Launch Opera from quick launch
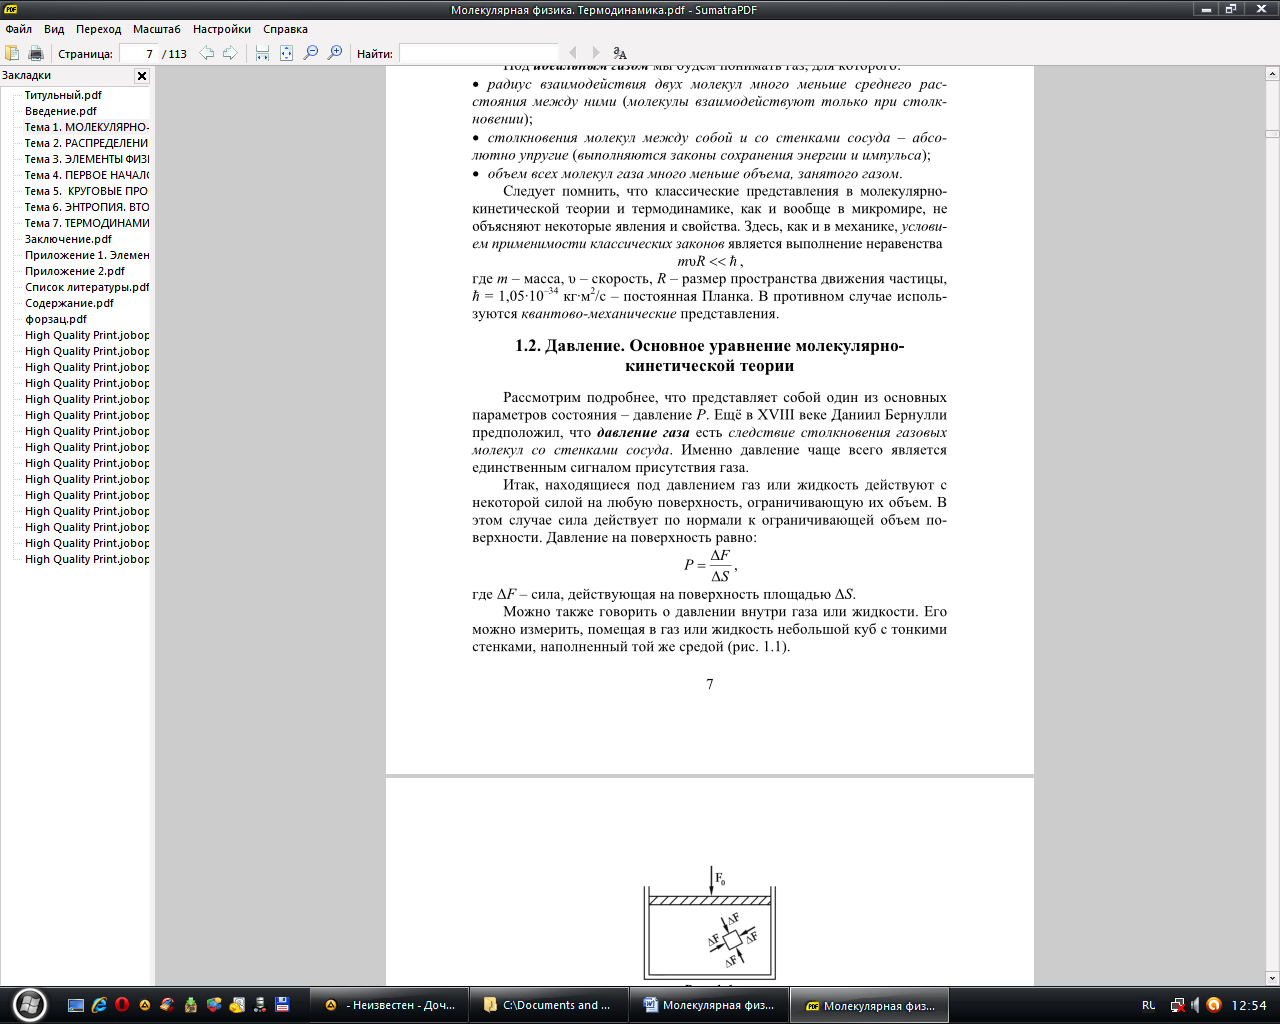The image size is (1280, 1024). (x=122, y=1005)
